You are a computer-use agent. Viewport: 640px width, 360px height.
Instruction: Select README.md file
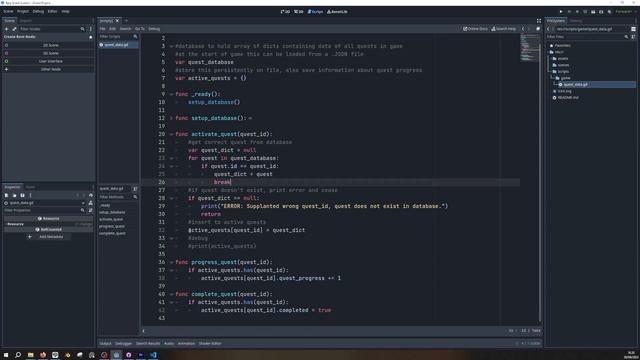point(568,98)
